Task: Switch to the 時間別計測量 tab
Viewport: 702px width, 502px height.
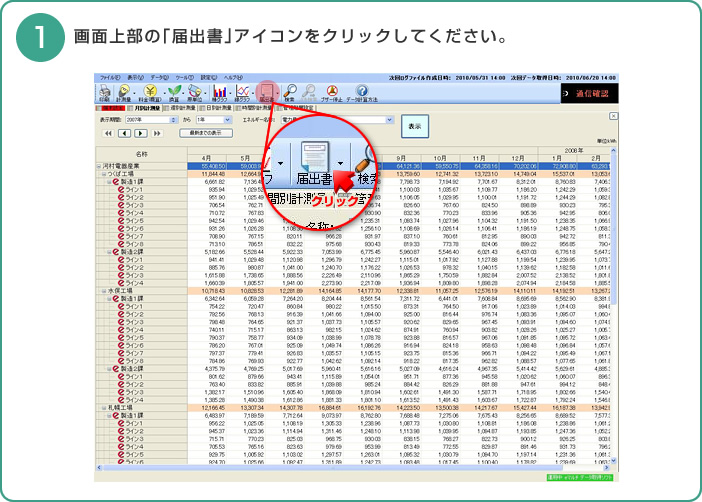Action: 254,108
